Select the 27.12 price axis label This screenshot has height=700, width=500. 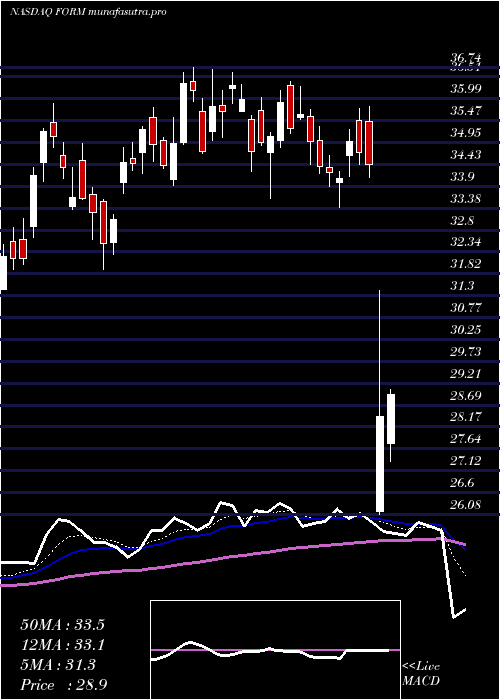click(466, 461)
